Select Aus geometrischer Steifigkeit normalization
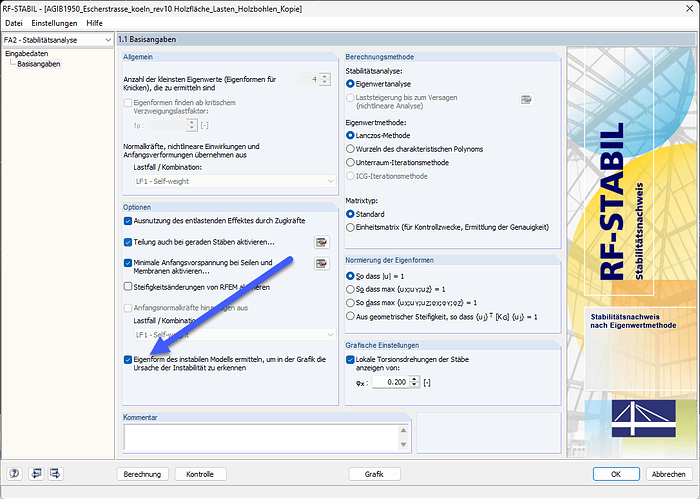This screenshot has width=700, height=499. (350, 316)
